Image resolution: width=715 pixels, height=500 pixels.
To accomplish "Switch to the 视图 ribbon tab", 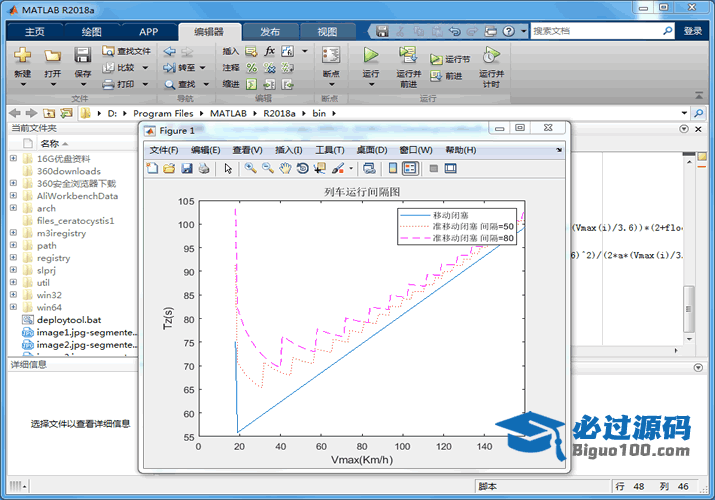I will pyautogui.click(x=327, y=32).
